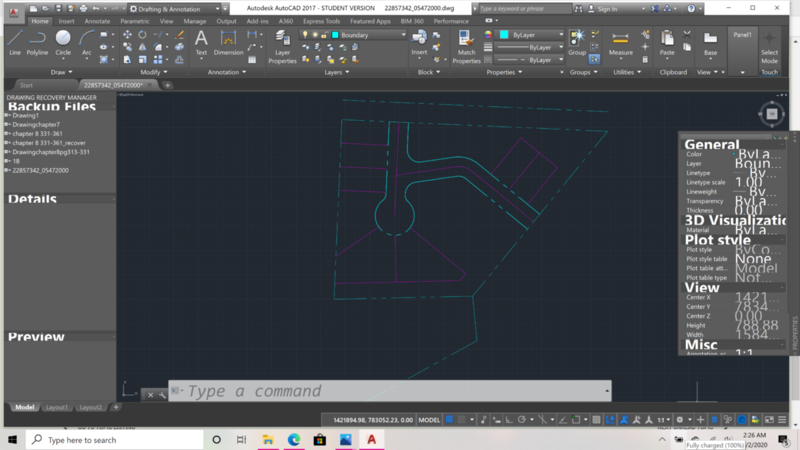Viewport: 800px width, 450px height.
Task: Switch to the Annotate ribbon tab
Action: (x=97, y=20)
